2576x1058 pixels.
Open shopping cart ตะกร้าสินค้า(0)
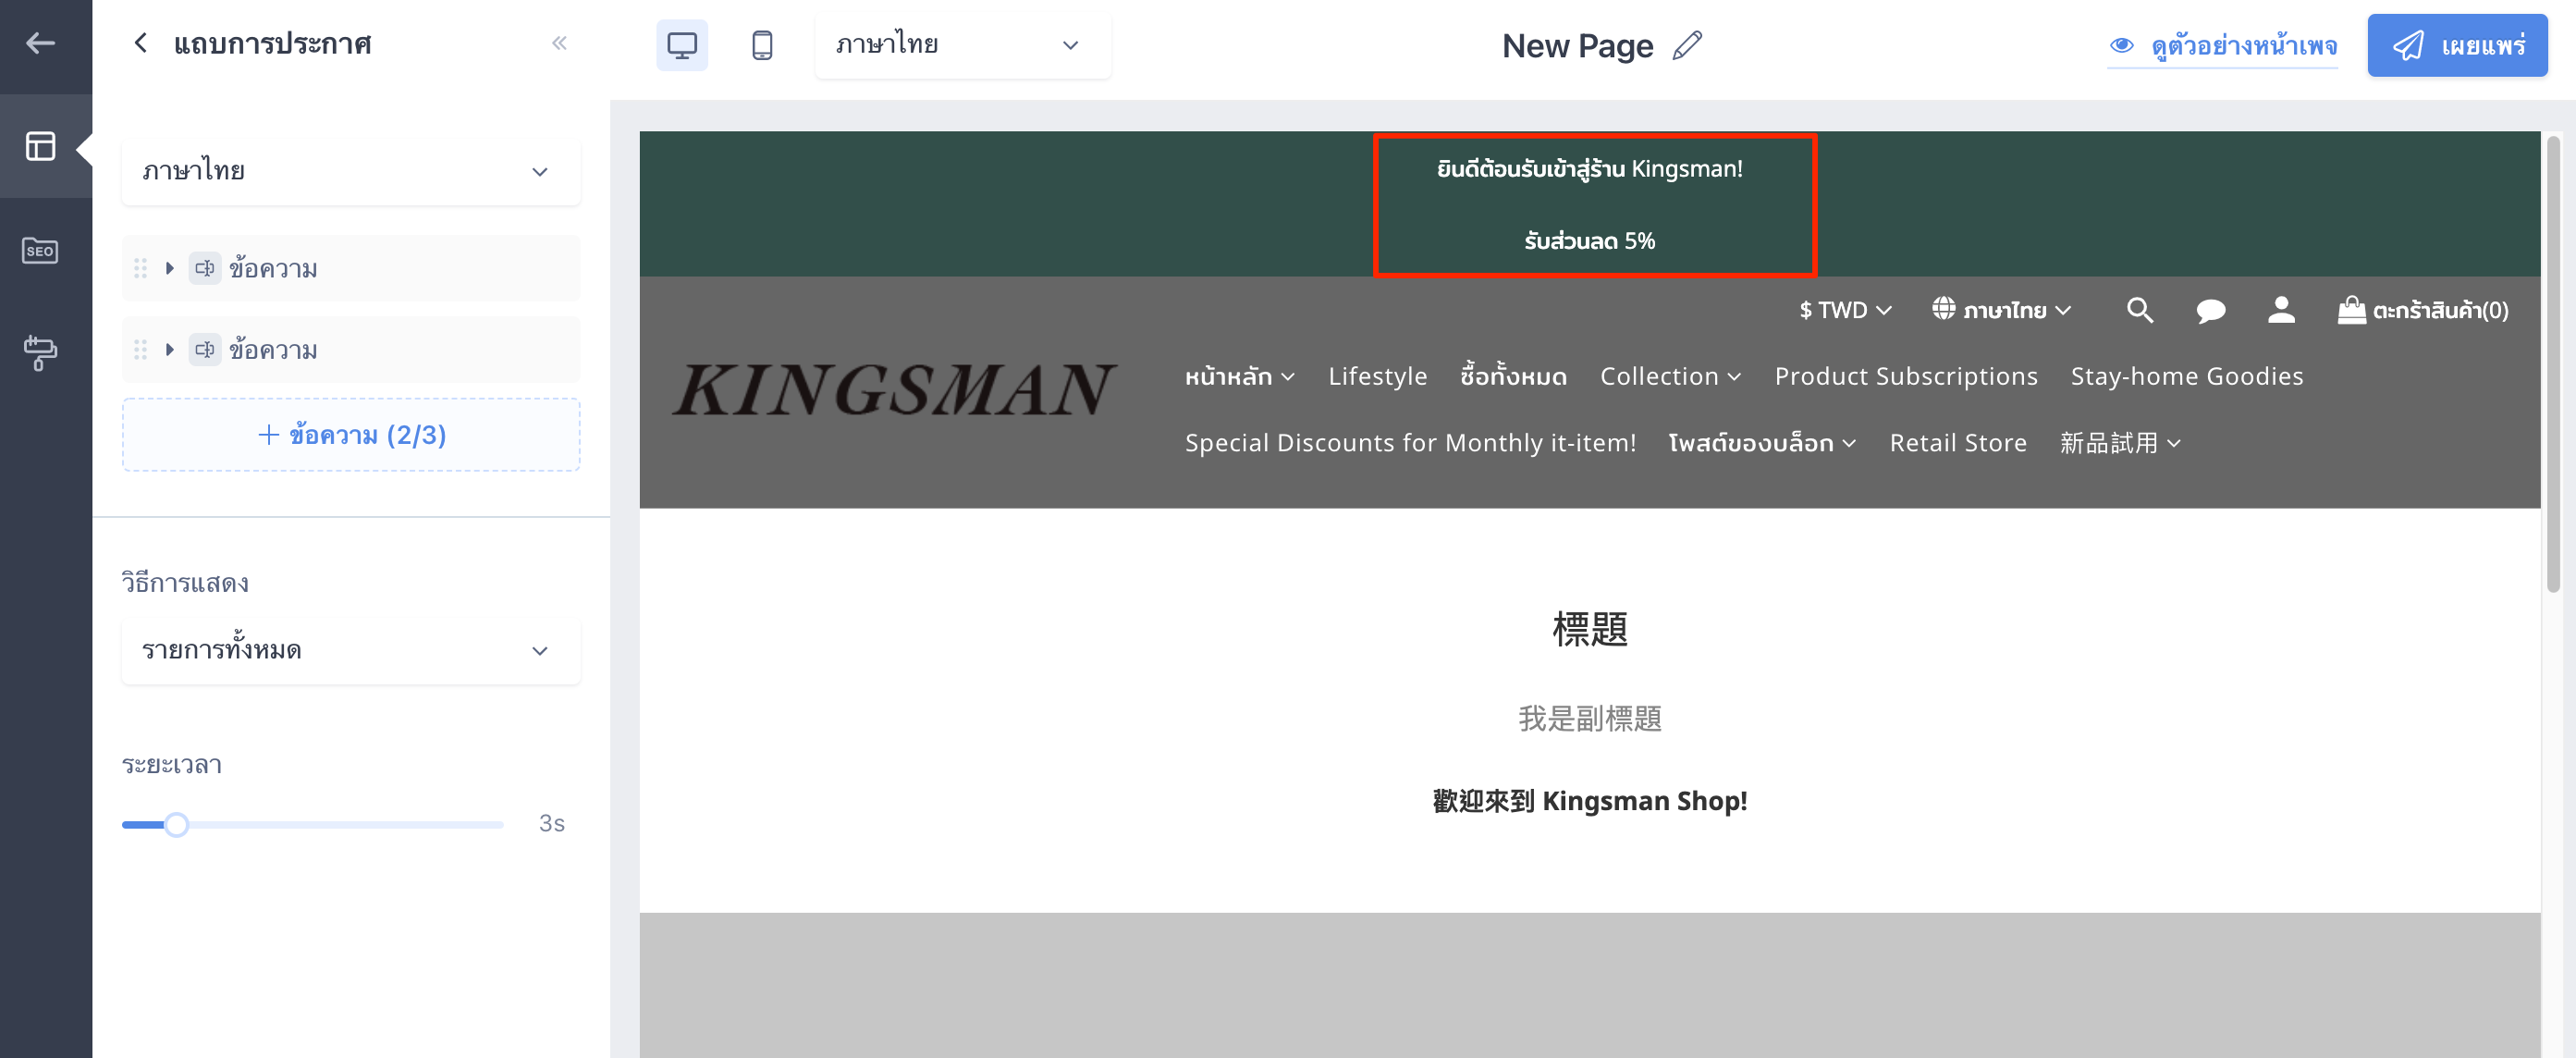(2423, 310)
